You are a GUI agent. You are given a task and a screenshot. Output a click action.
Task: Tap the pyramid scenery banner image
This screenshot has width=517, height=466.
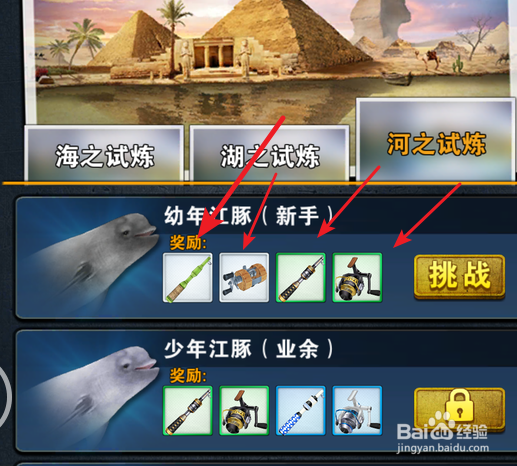(x=272, y=60)
